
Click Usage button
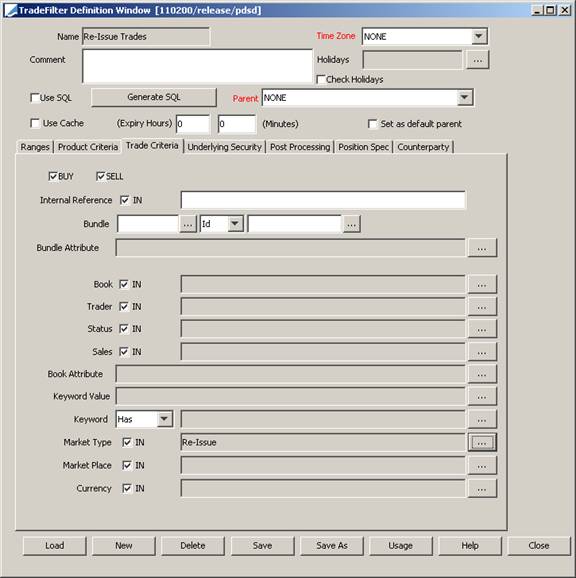tap(401, 546)
